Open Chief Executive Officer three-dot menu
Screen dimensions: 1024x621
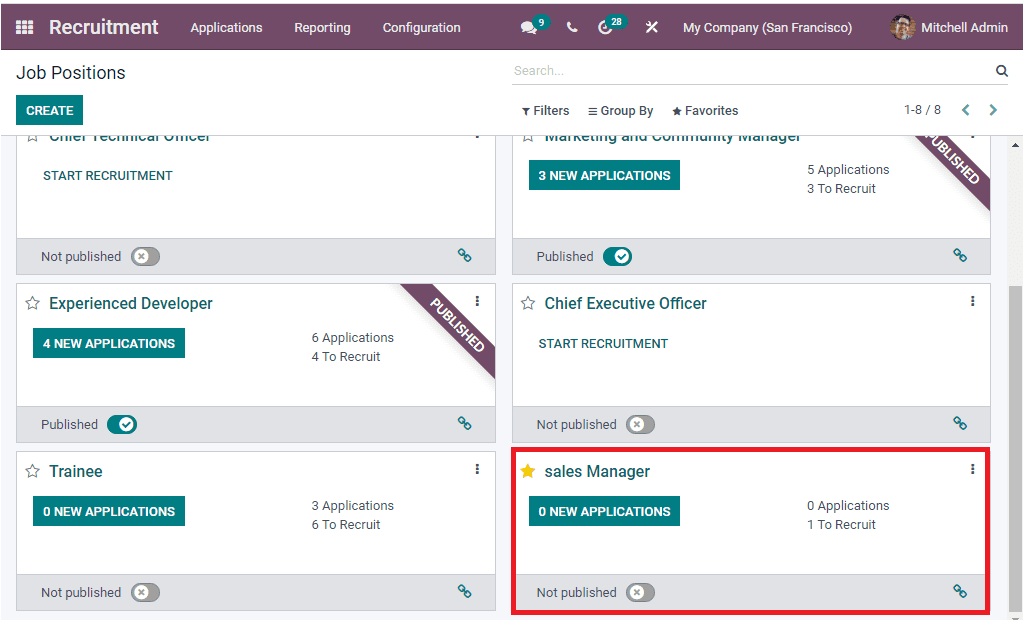coord(972,301)
